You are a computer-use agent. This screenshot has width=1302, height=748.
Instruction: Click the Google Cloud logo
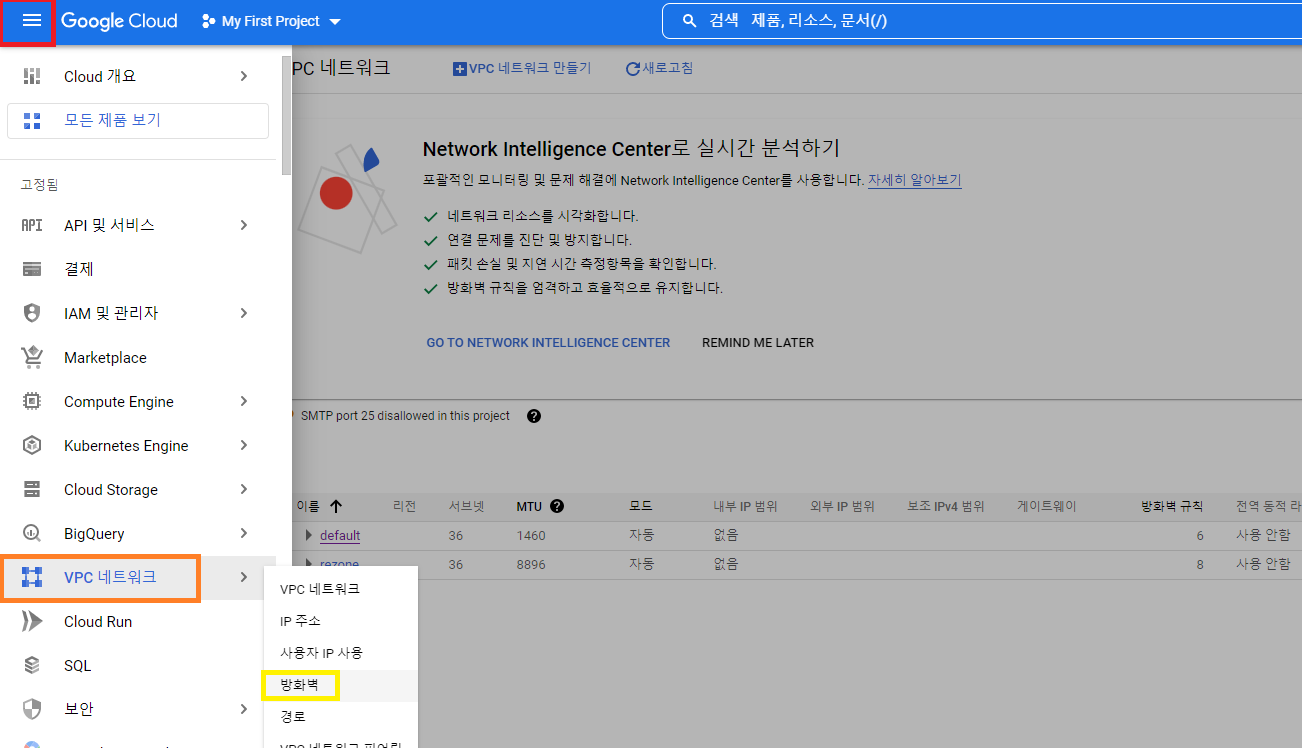[119, 21]
